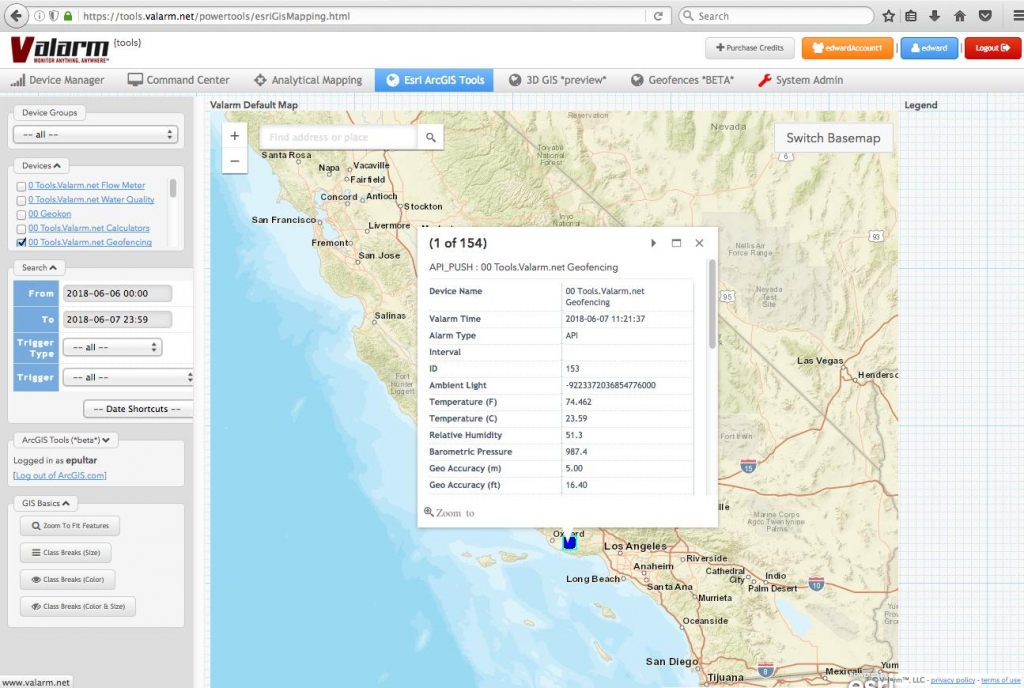Expand the ArcGIS Tools (*beta*) section
The width and height of the screenshot is (1024, 688).
[66, 439]
